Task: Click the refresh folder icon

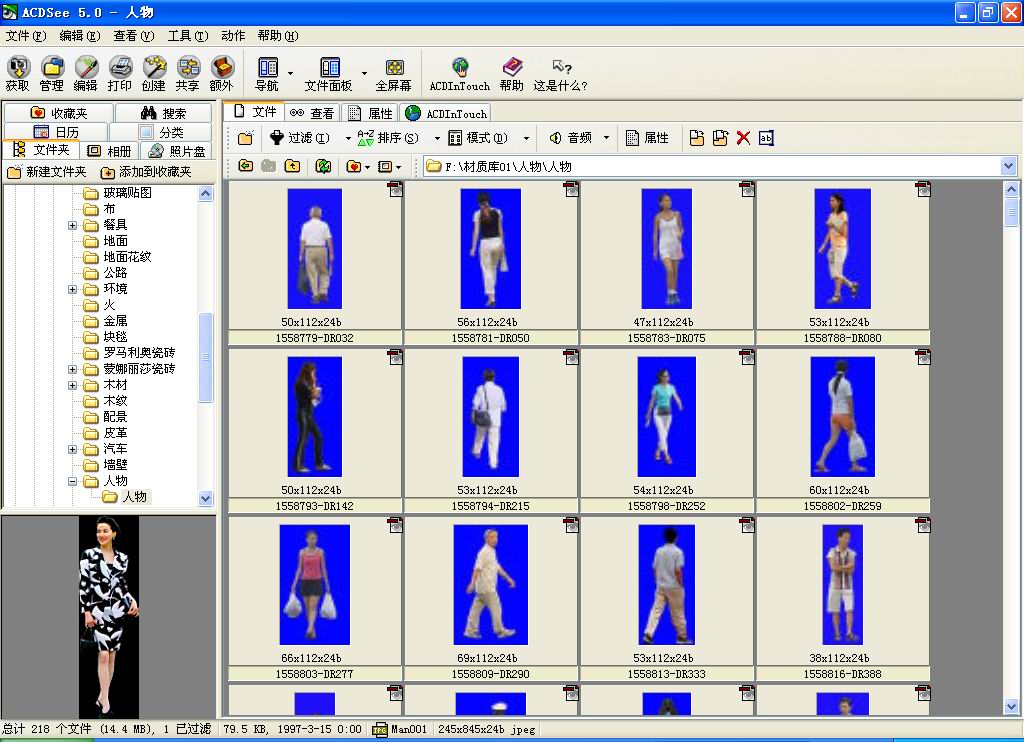Action: pos(323,166)
